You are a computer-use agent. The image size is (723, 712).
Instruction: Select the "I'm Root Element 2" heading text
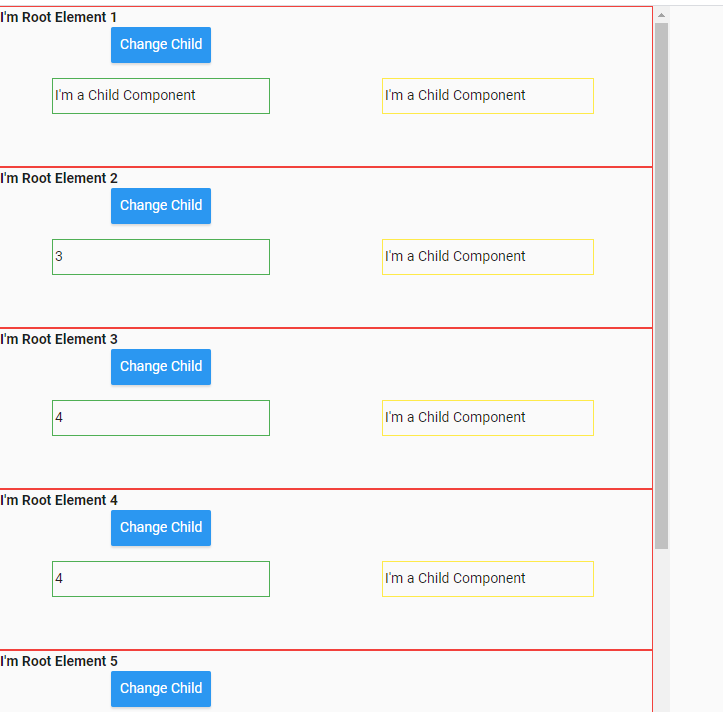coord(59,179)
